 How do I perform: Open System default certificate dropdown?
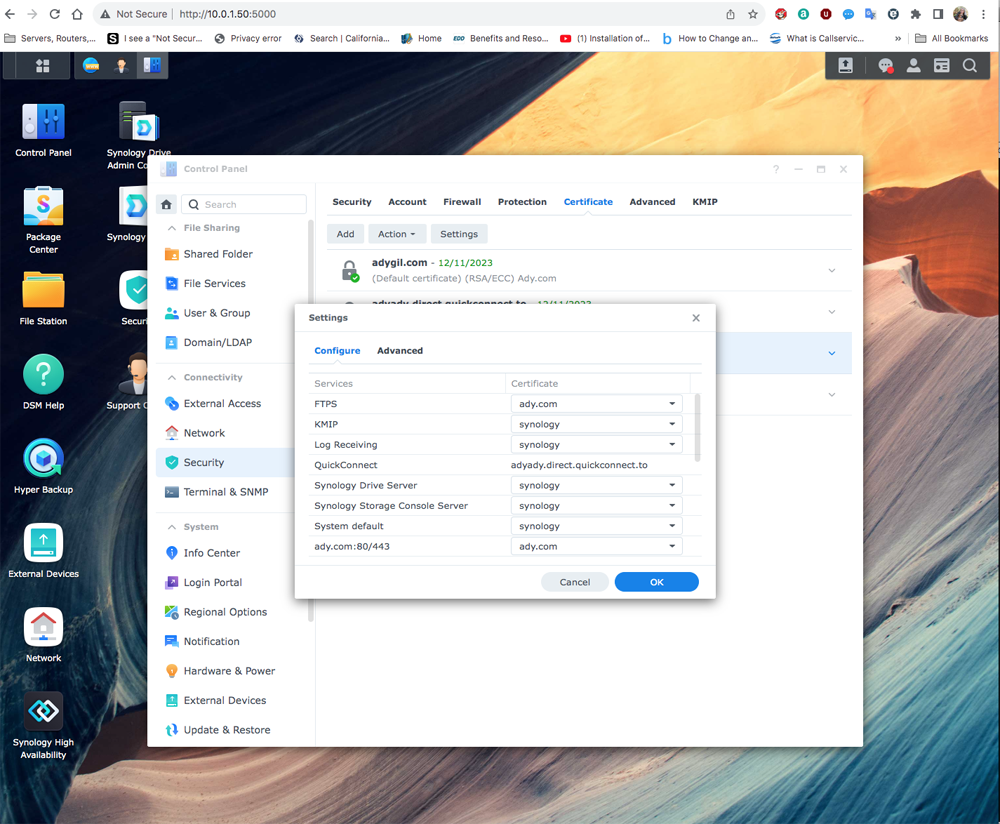point(596,526)
